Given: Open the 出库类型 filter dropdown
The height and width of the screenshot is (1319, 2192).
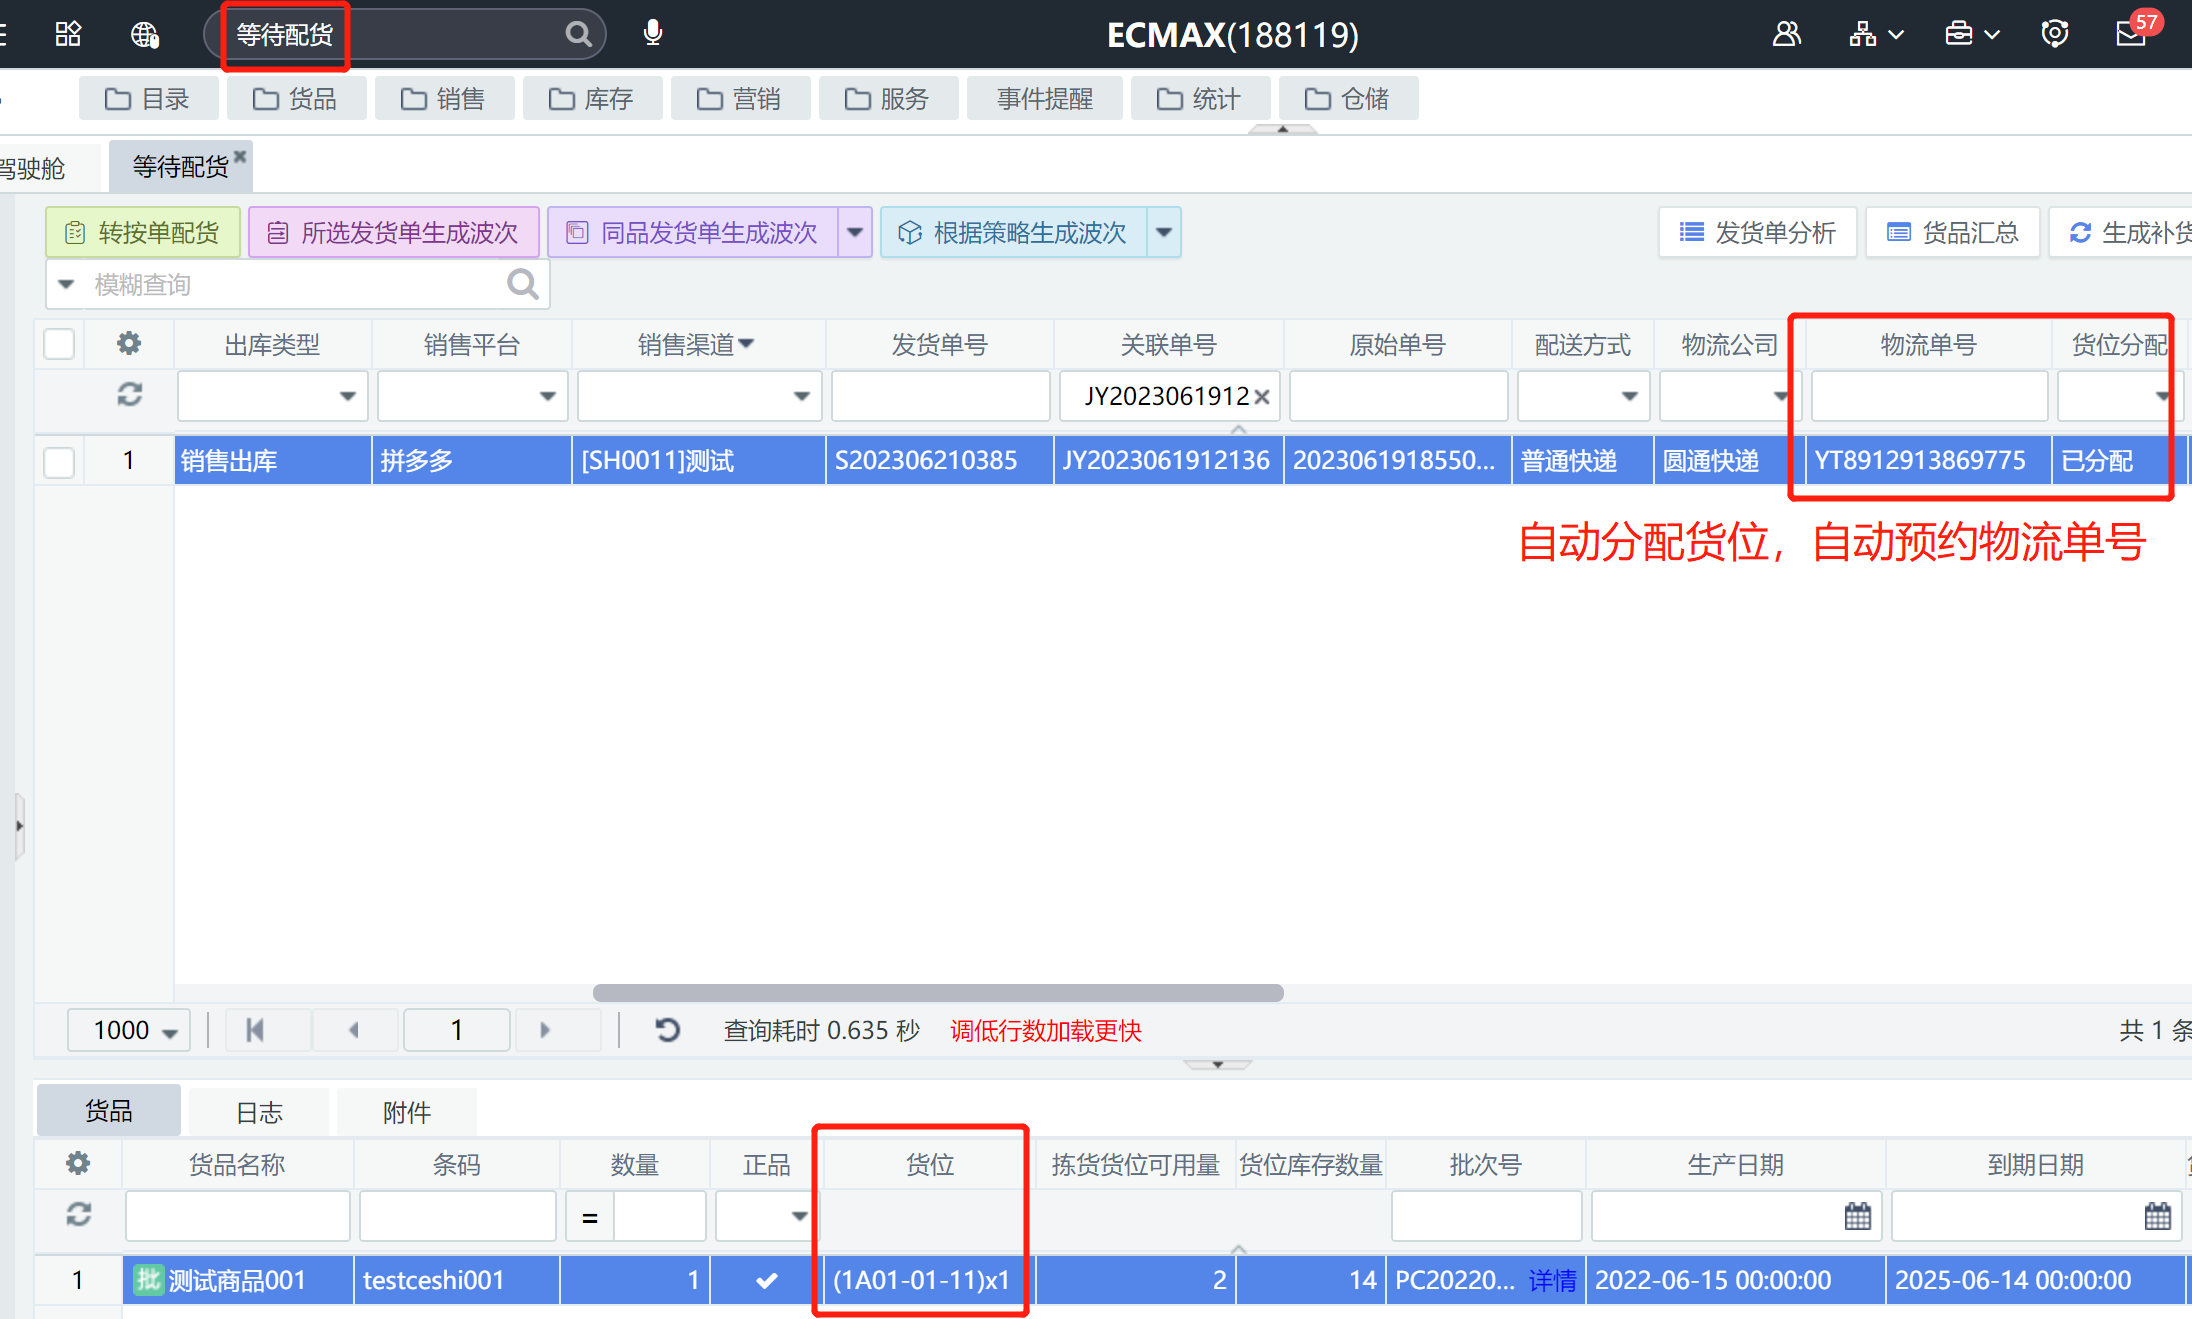Looking at the screenshot, I should 347,396.
